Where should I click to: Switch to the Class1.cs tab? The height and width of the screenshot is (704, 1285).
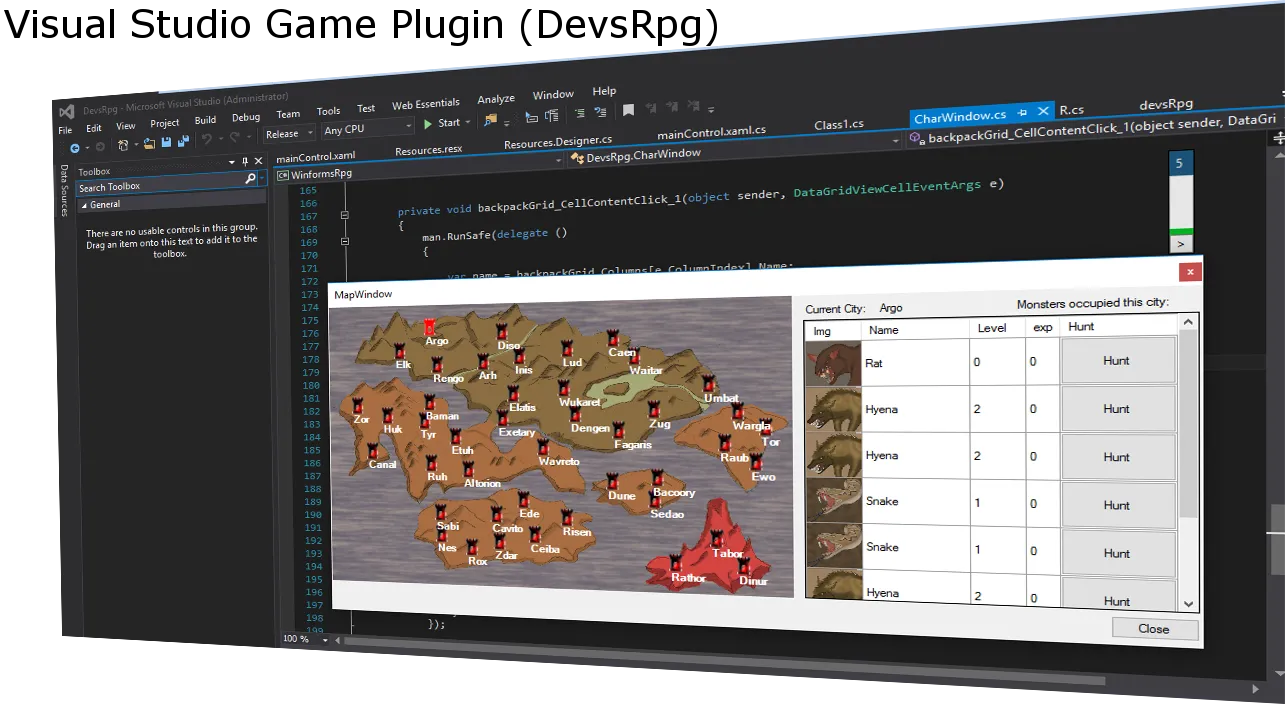click(839, 124)
